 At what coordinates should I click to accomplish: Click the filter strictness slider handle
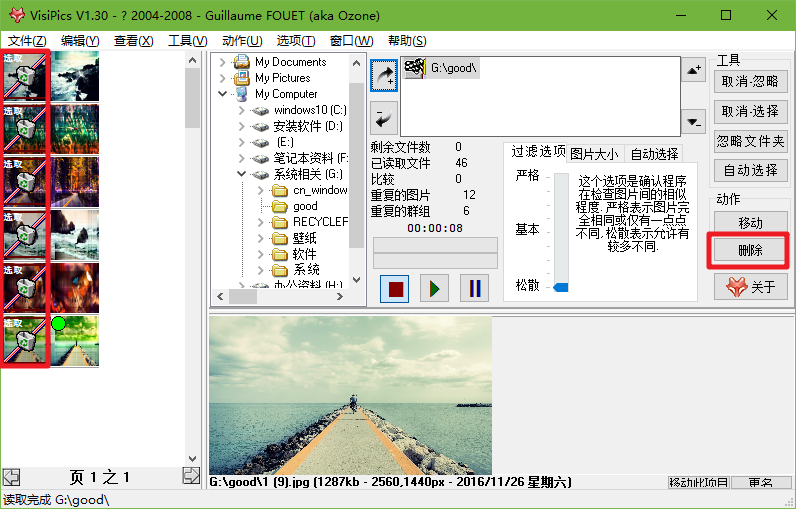(x=561, y=287)
